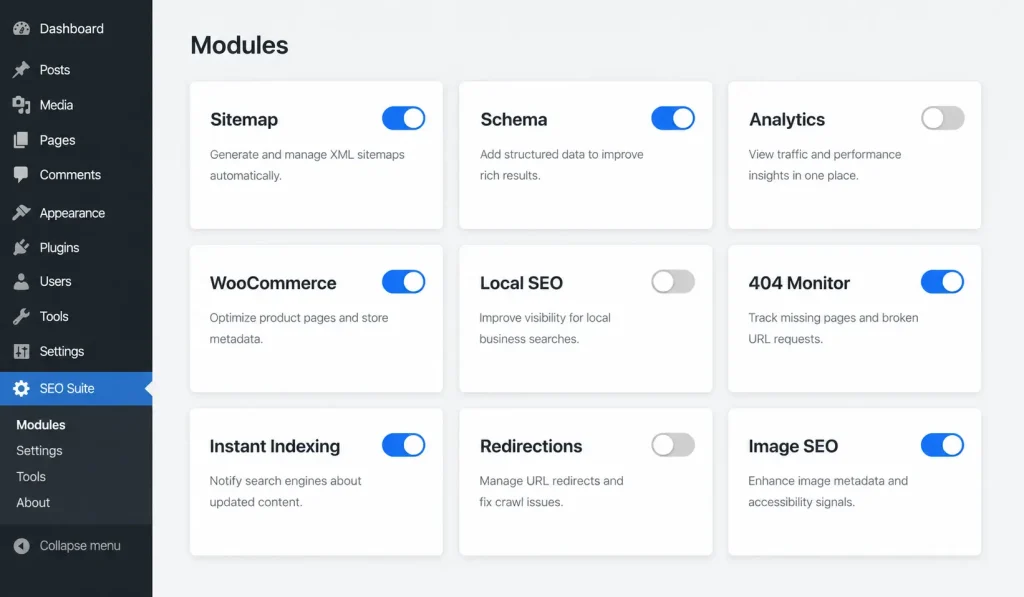Image resolution: width=1024 pixels, height=597 pixels.
Task: Click the Local SEO card title
Action: coord(521,283)
